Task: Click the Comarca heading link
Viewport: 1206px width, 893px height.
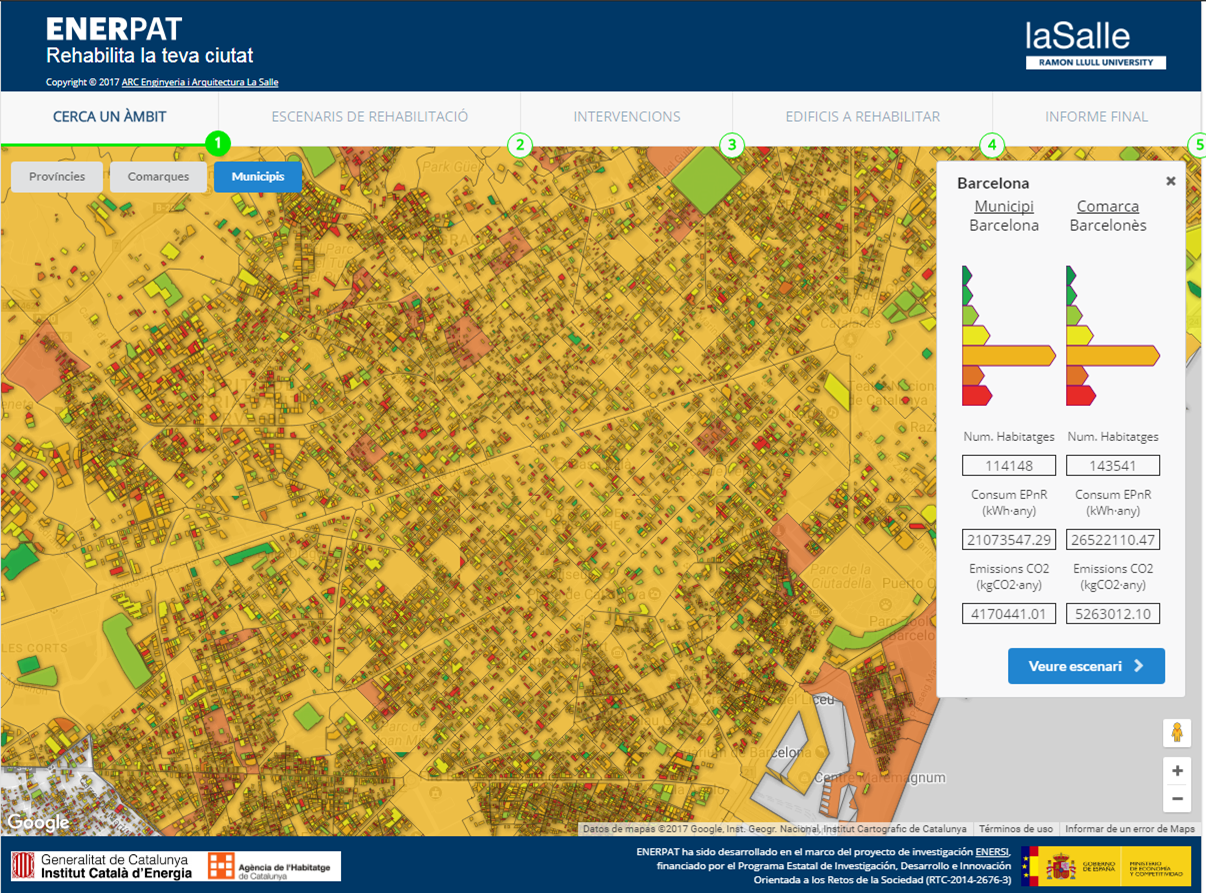Action: 1108,206
